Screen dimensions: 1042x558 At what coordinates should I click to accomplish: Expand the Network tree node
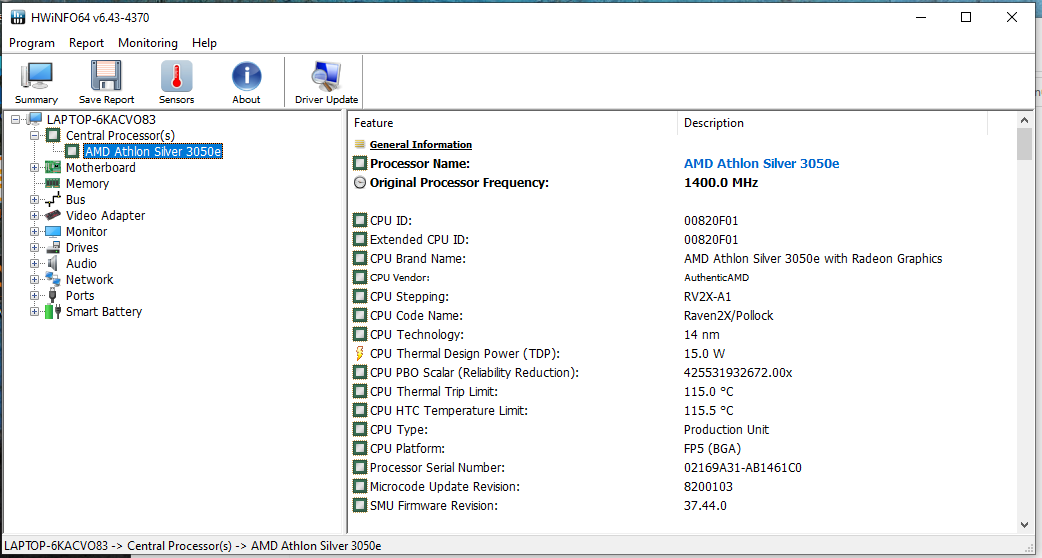pyautogui.click(x=35, y=279)
